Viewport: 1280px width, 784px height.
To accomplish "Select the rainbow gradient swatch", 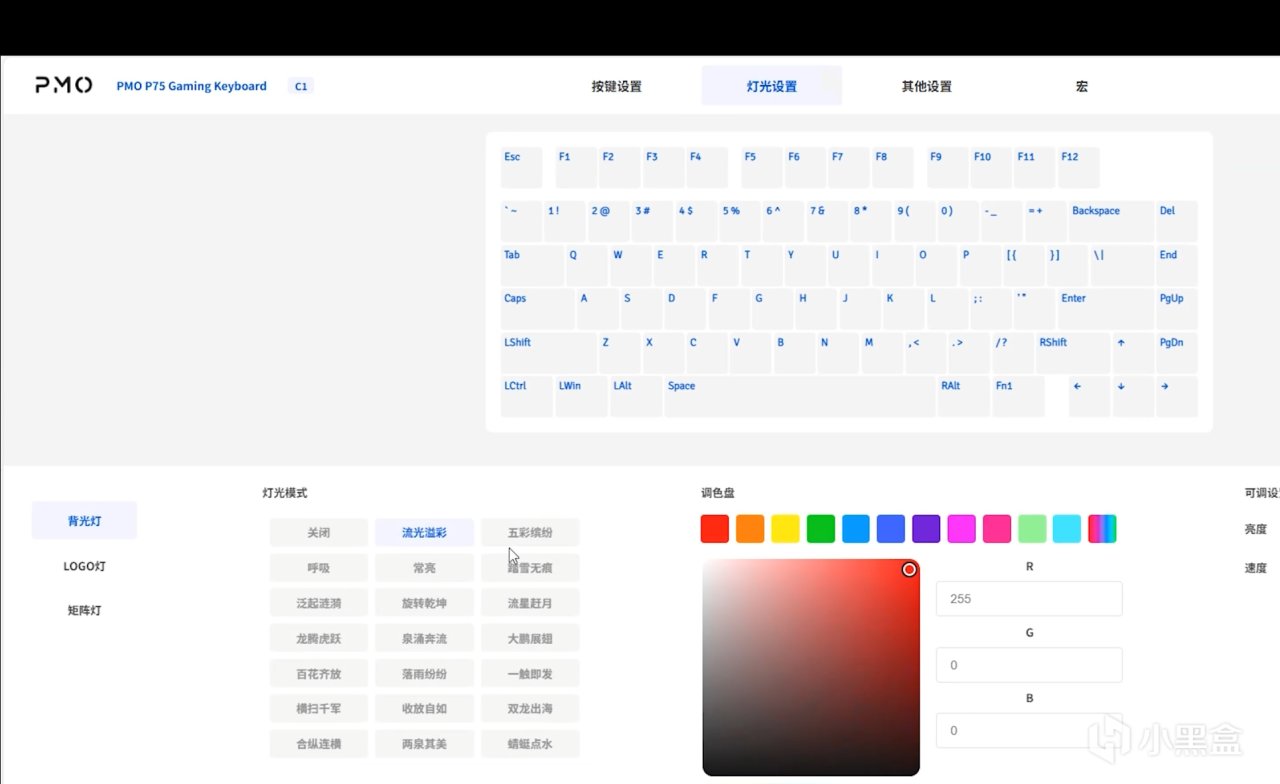I will coord(1102,529).
